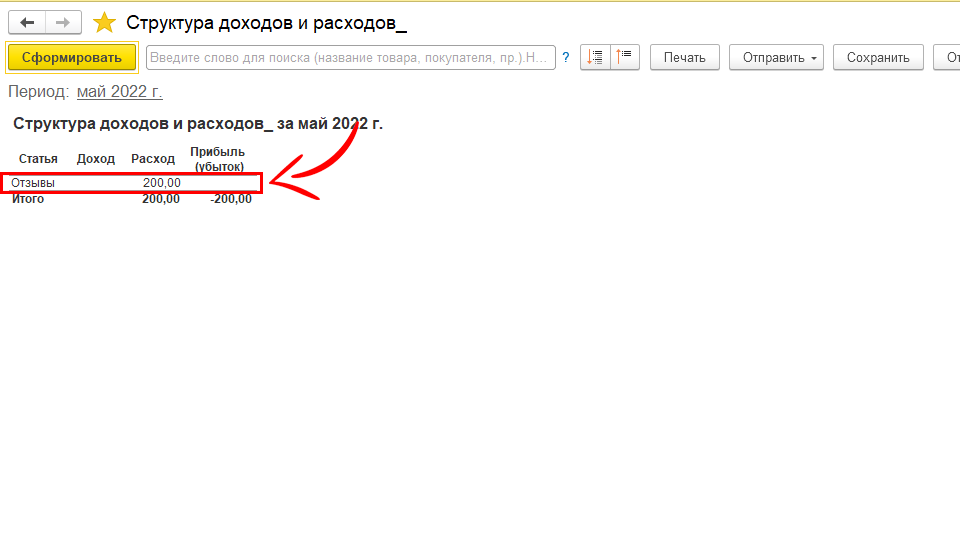
Task: Change period via май 2022 г. link
Action: [119, 92]
